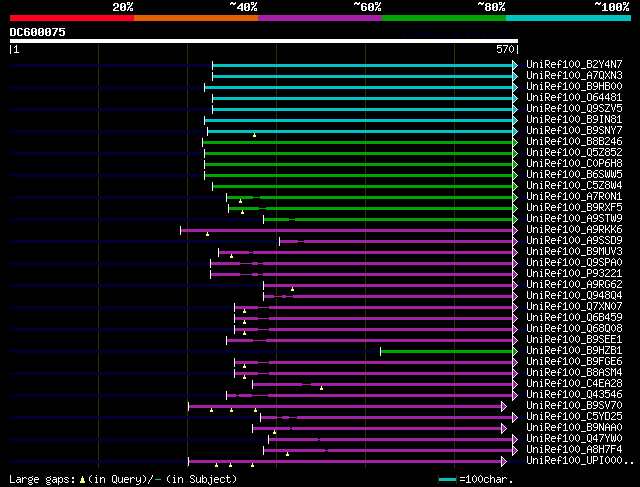The width and height of the screenshot is (640, 487).
Task: Click the yellow triangle in the Large gaps legend
Action: tap(82, 480)
